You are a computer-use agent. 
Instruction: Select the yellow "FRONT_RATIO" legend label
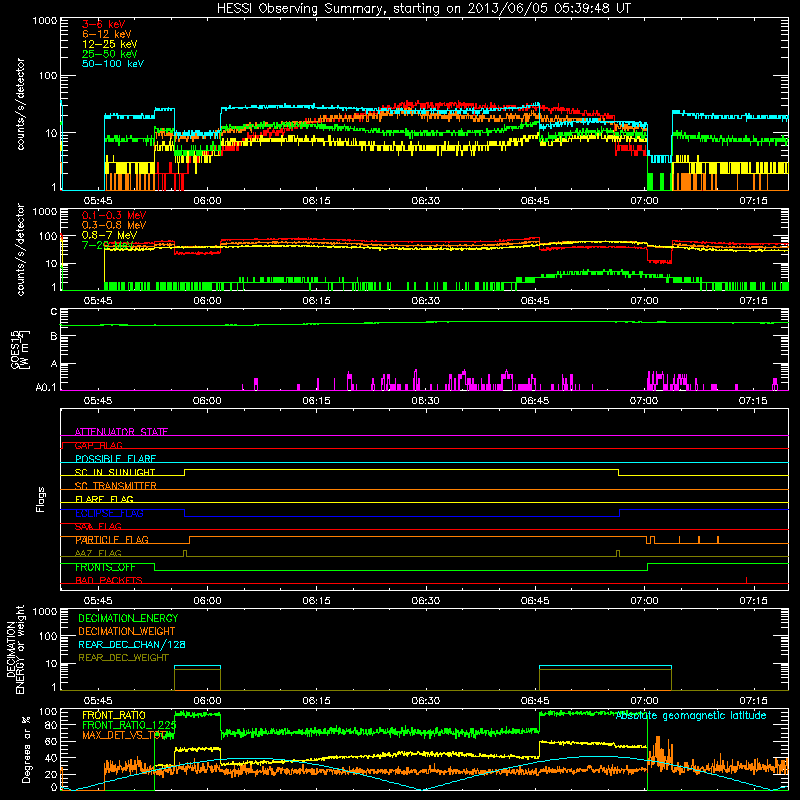(x=114, y=715)
